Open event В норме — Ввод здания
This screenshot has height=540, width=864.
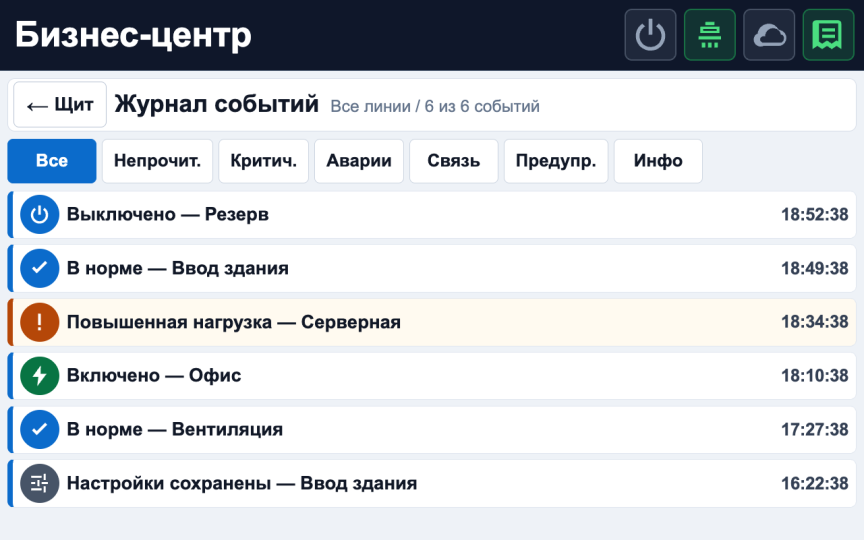pos(432,268)
